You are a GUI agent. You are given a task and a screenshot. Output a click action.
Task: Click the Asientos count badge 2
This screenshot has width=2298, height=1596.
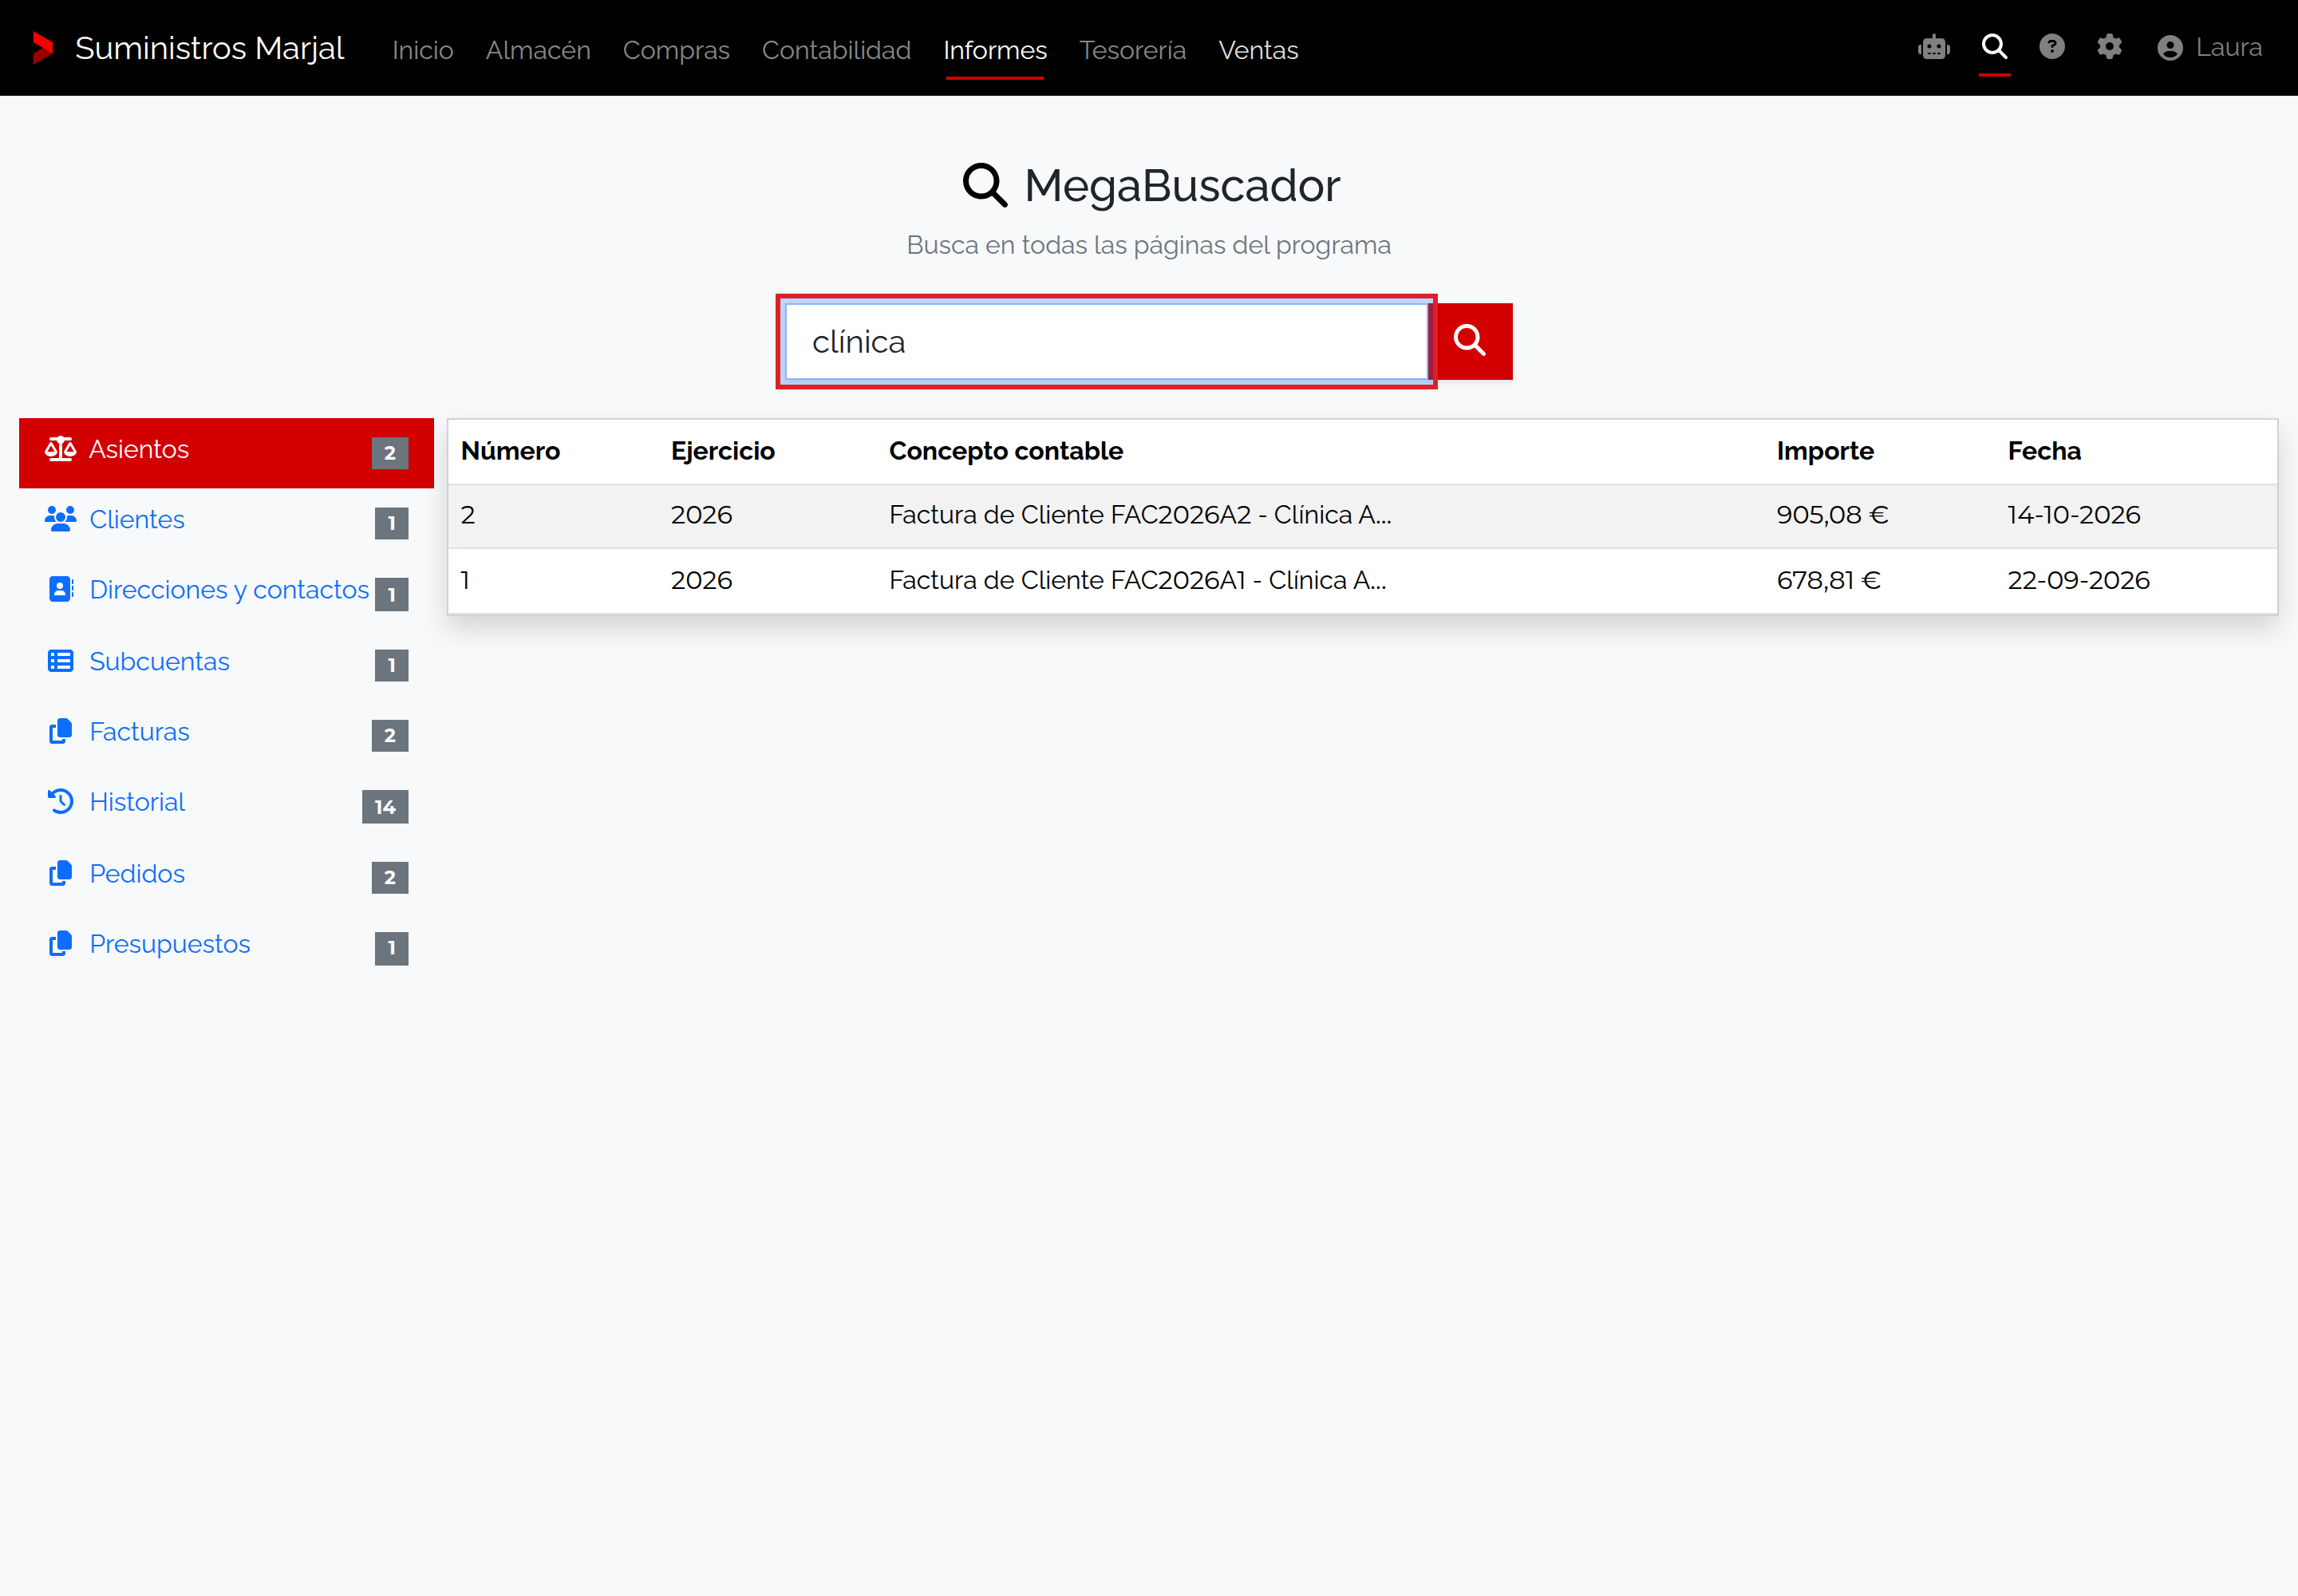(x=390, y=452)
